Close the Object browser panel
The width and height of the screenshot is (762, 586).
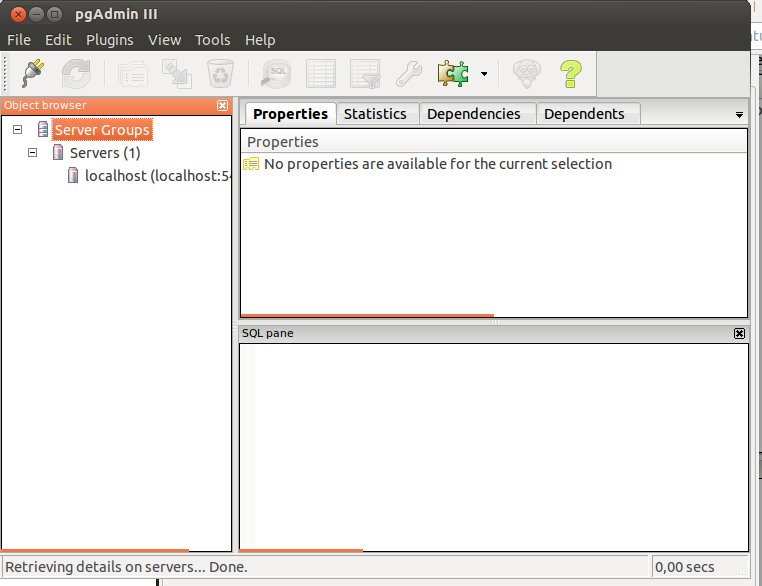pos(222,105)
